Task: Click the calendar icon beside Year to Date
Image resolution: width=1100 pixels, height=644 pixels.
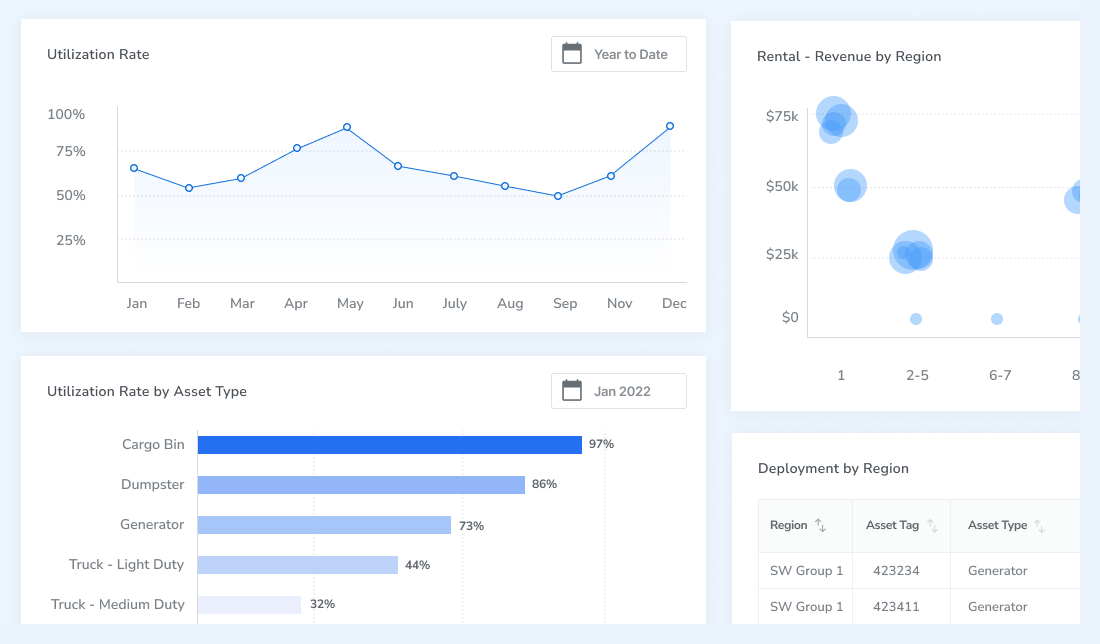Action: coord(572,54)
